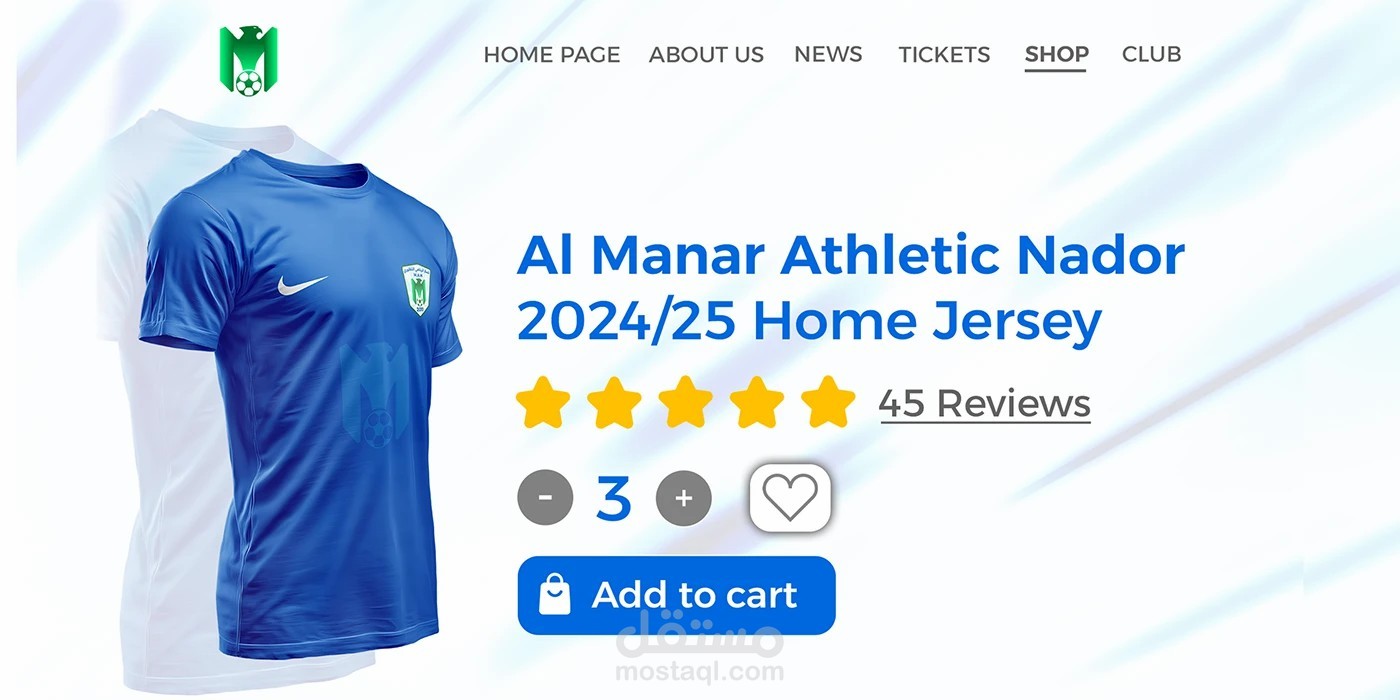Screen dimensions: 1400x700
Task: Increase quantity with the plus button
Action: [684, 497]
